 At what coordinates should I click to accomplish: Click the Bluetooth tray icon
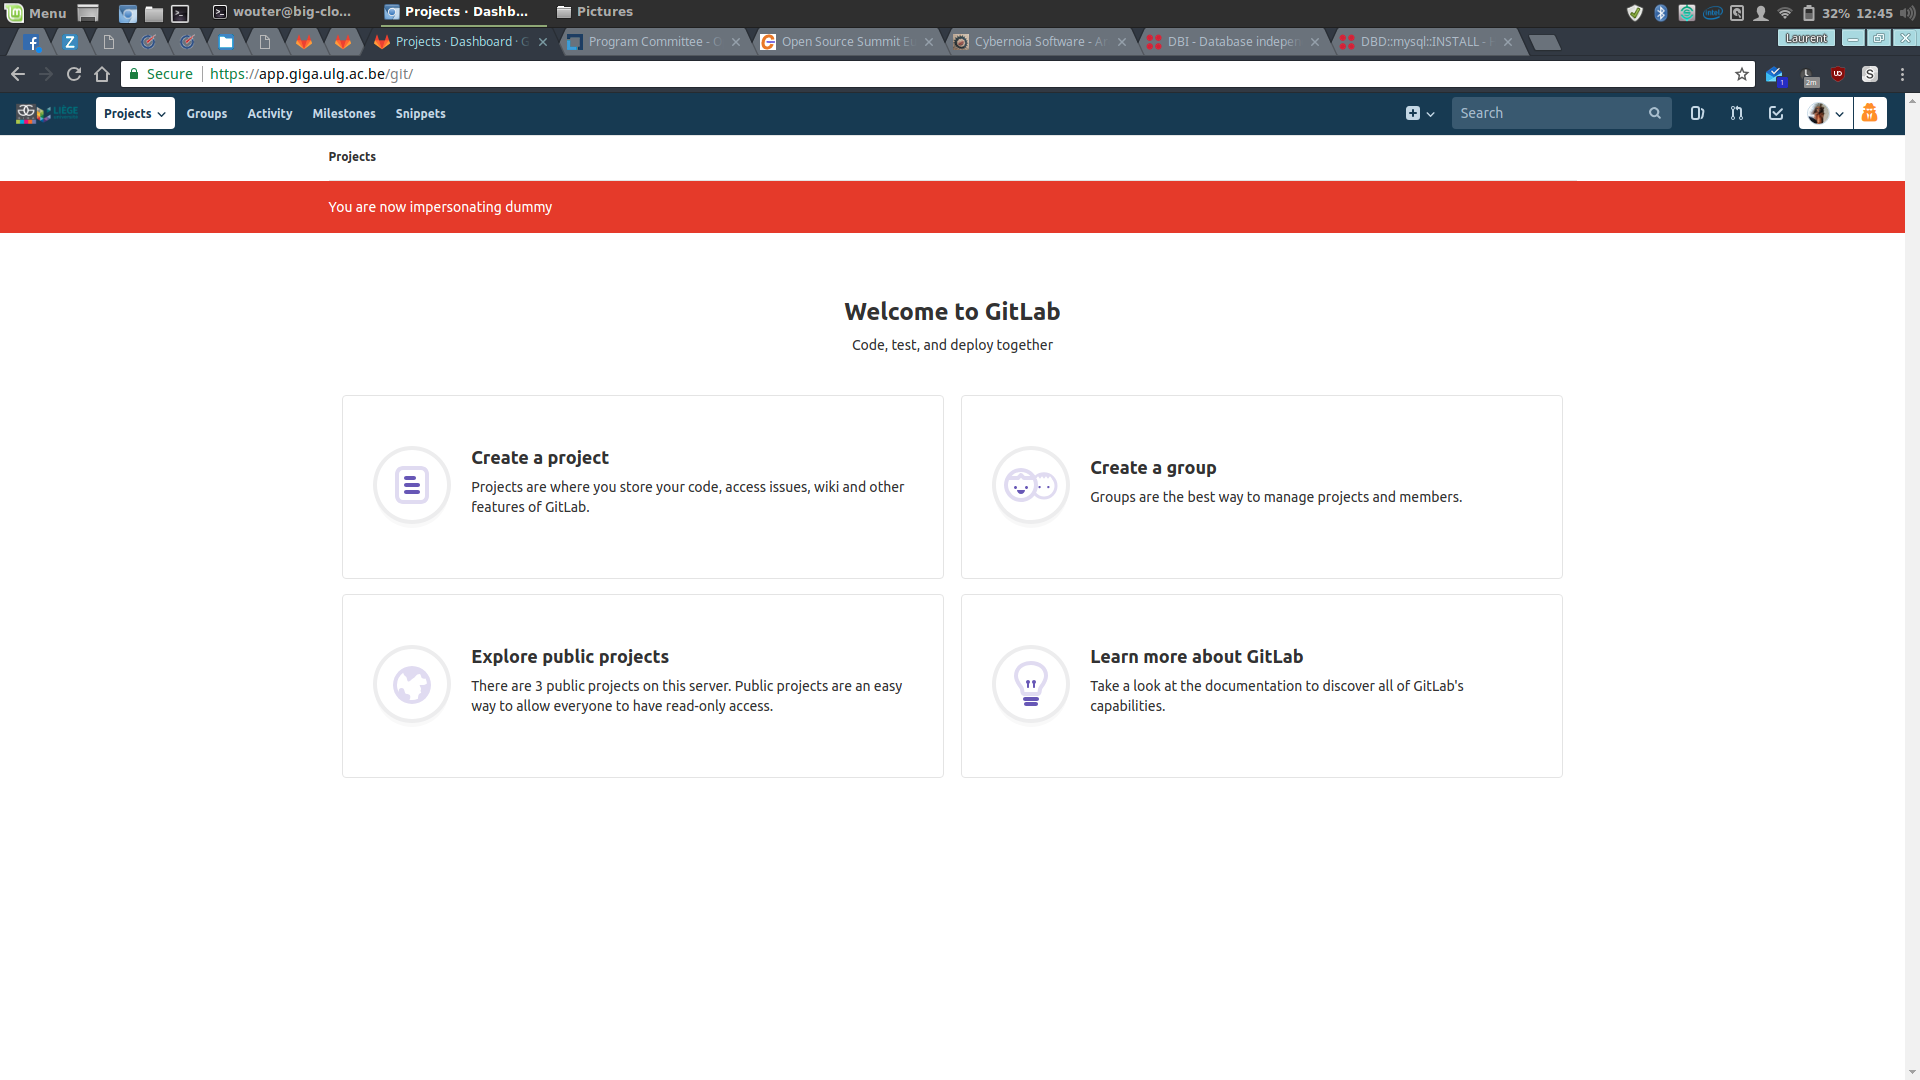coord(1660,13)
